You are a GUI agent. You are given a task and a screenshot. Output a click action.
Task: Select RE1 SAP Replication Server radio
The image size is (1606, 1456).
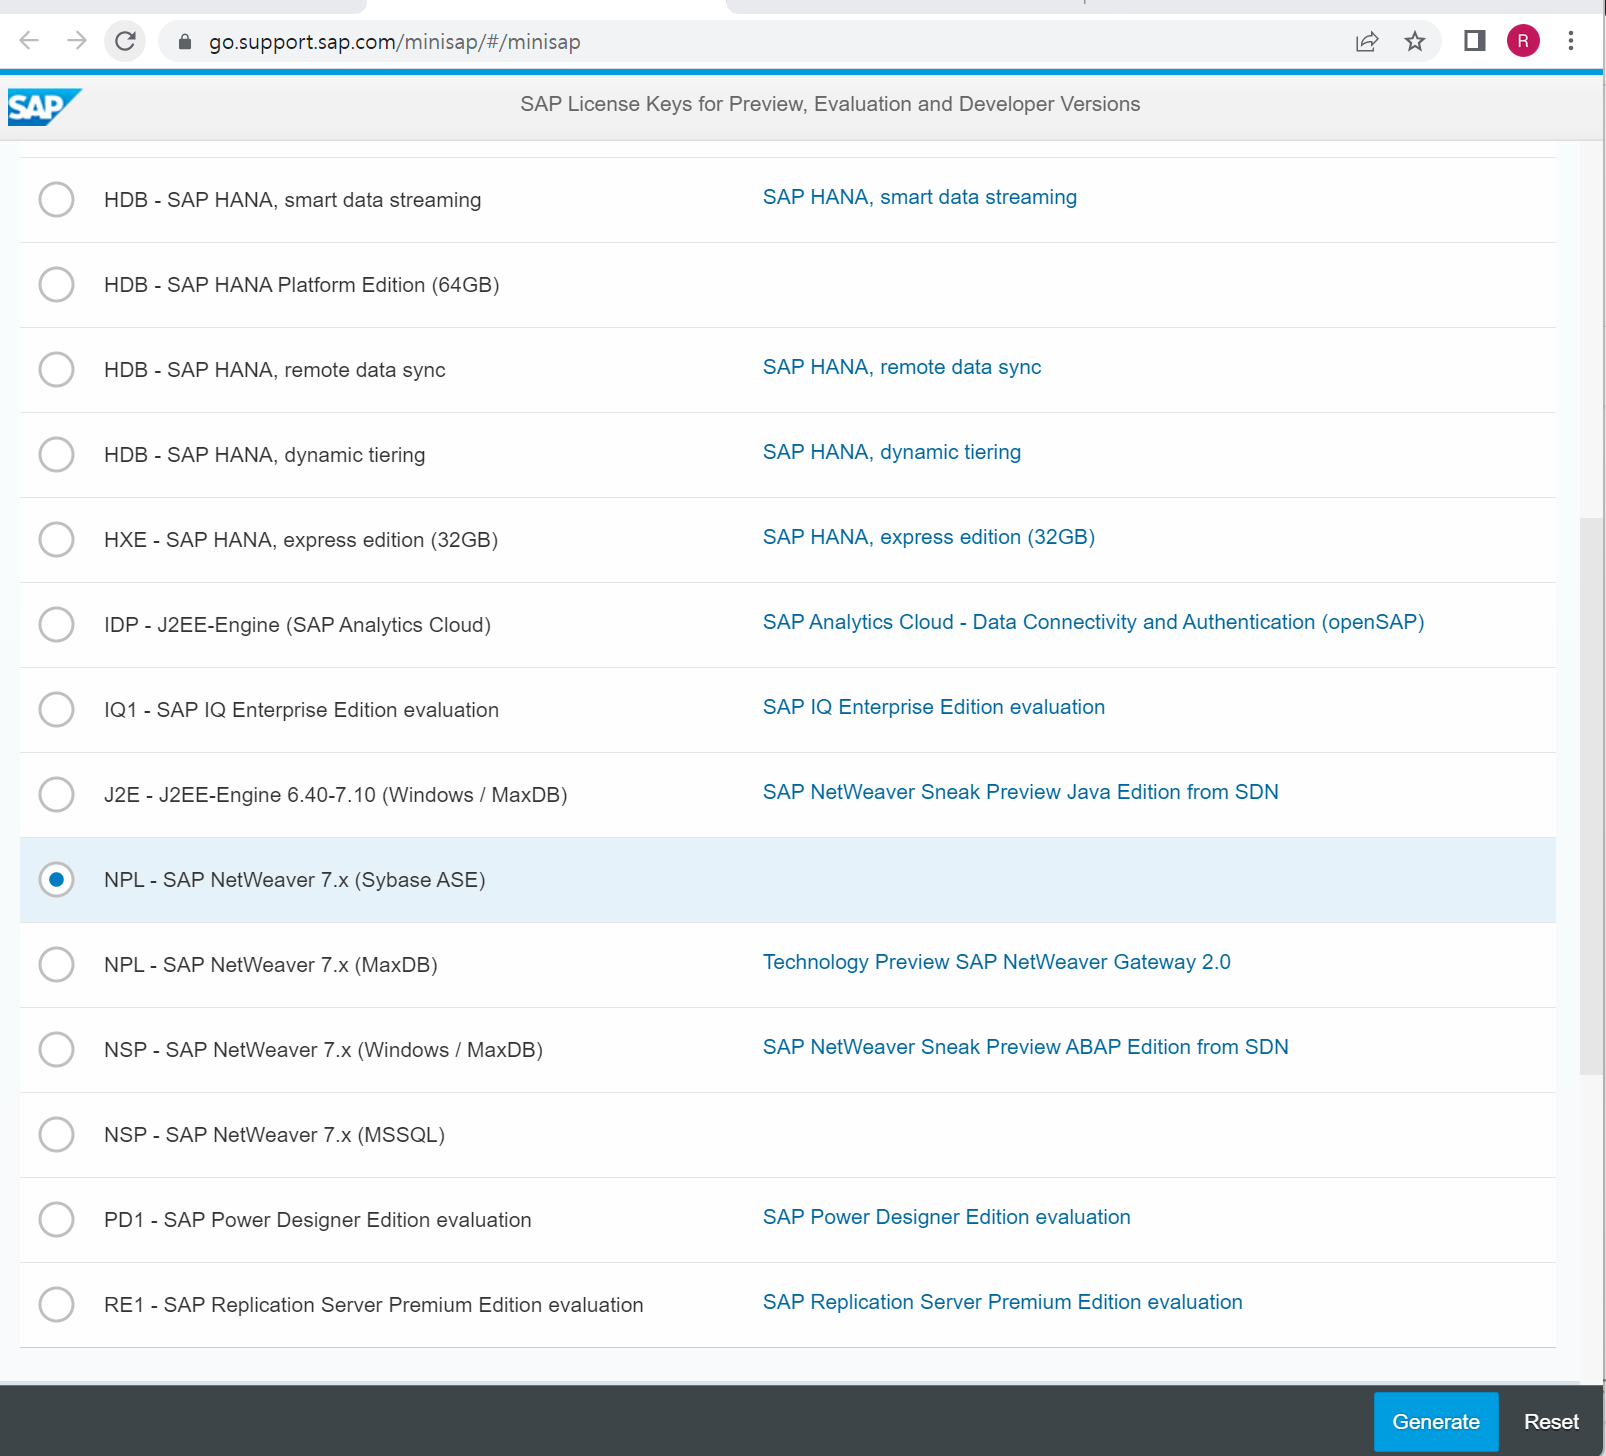click(56, 1304)
